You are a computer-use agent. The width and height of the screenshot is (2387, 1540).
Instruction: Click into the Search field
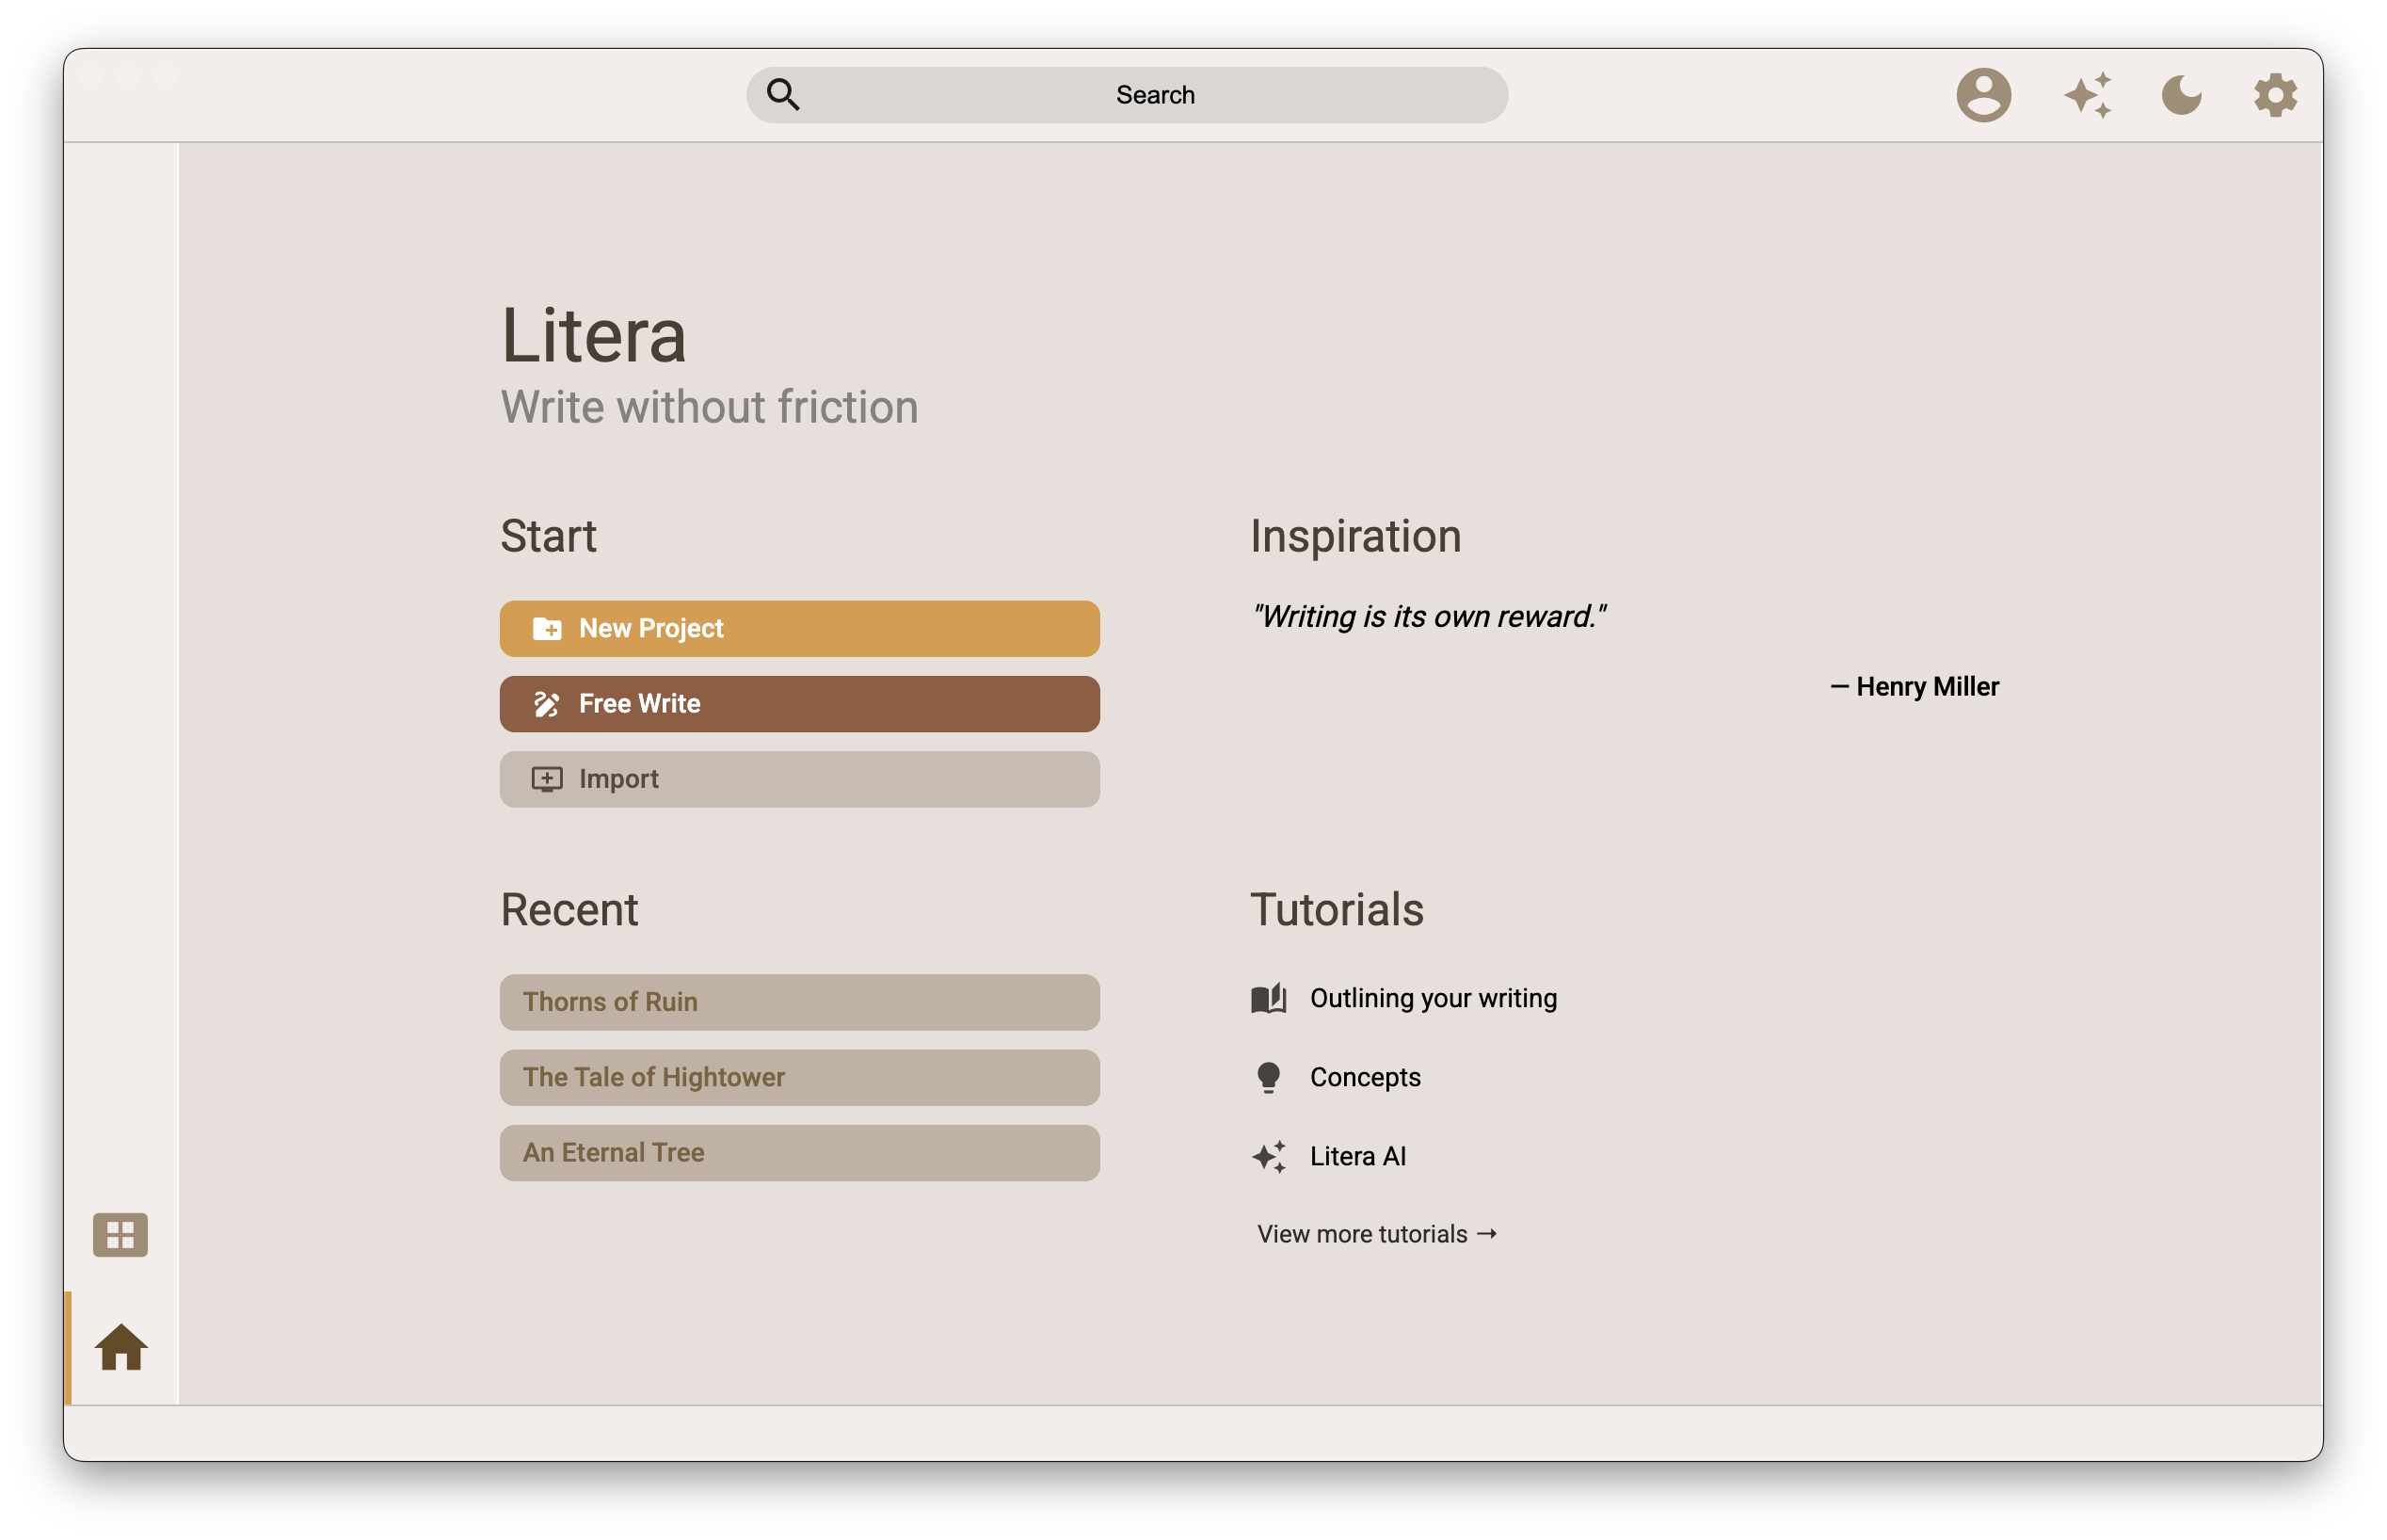click(x=1155, y=95)
